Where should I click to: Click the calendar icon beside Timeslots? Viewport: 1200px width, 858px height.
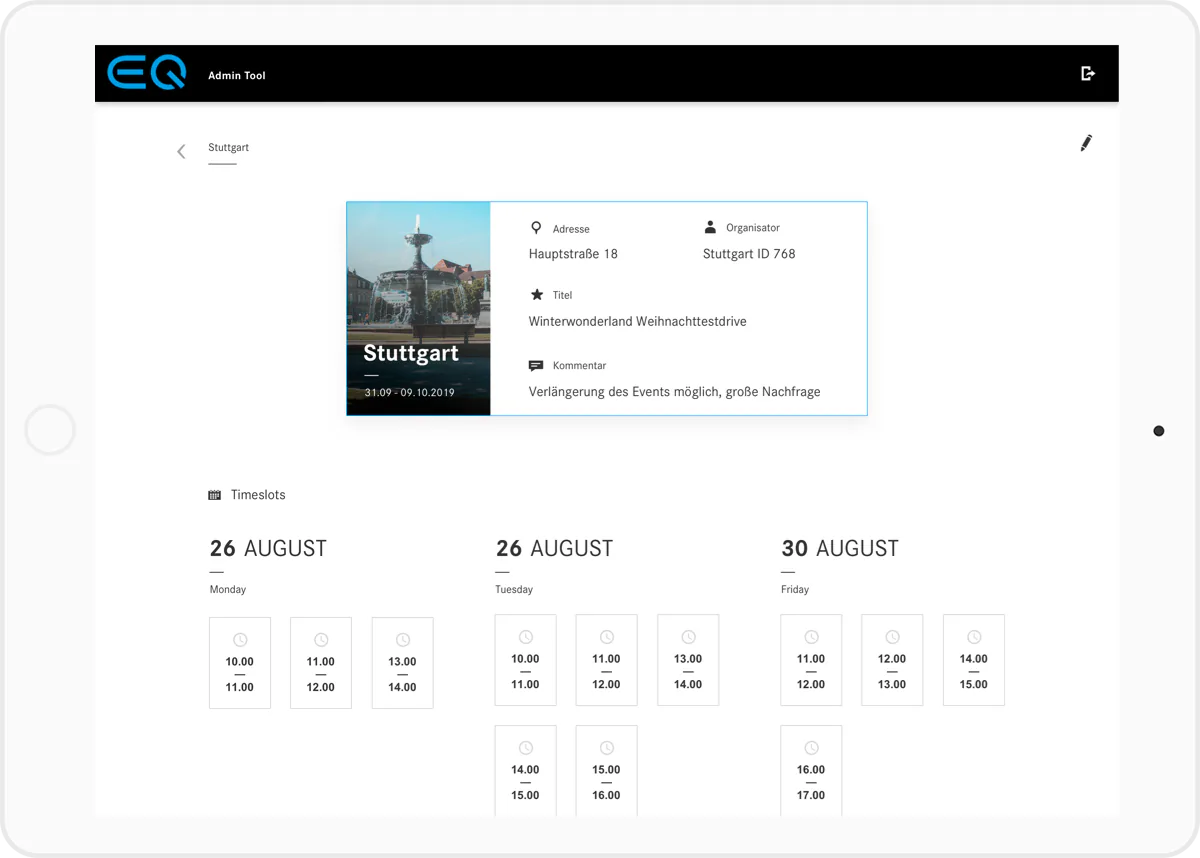coord(214,495)
